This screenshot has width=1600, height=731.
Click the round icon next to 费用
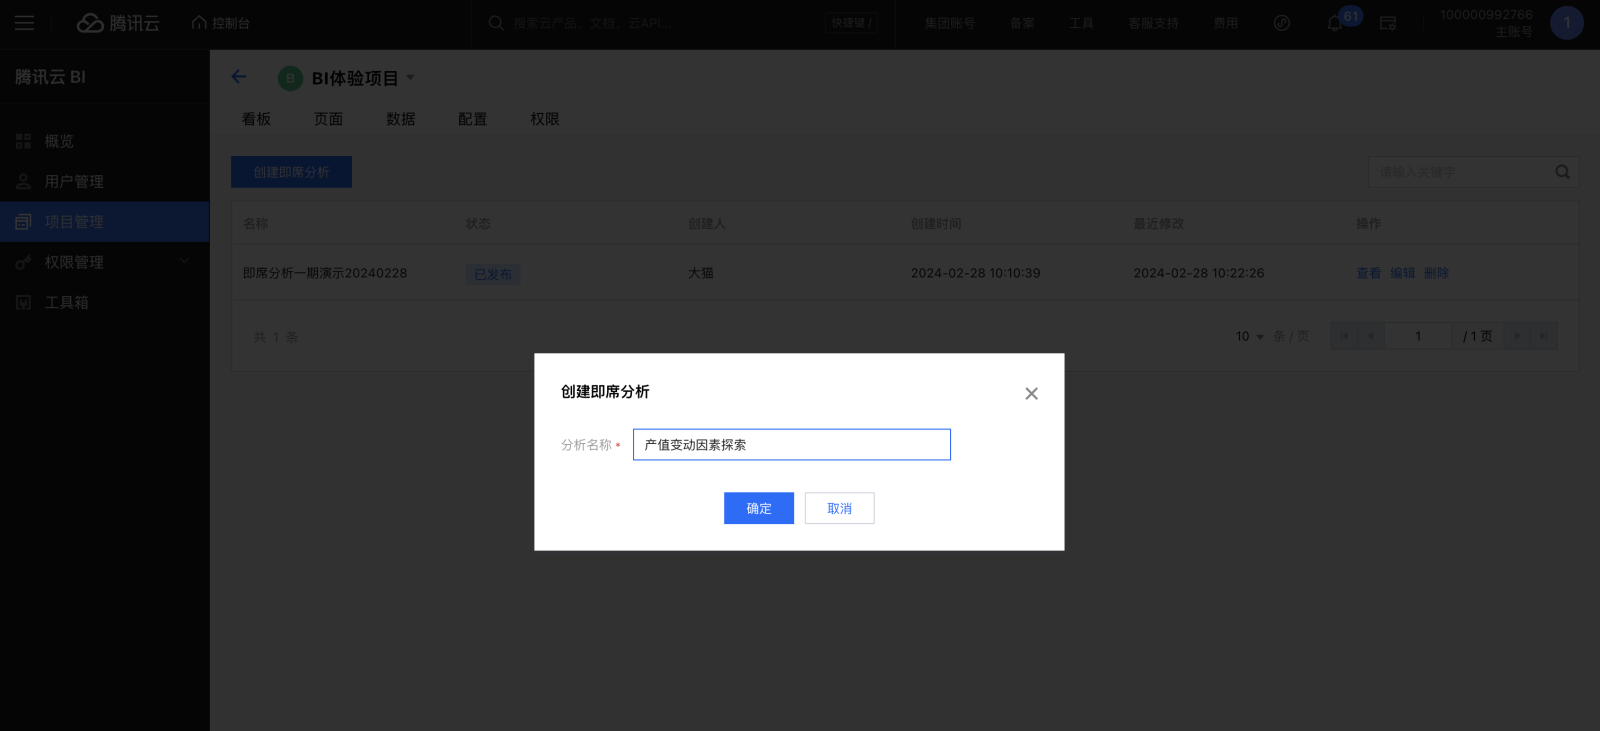pyautogui.click(x=1282, y=23)
